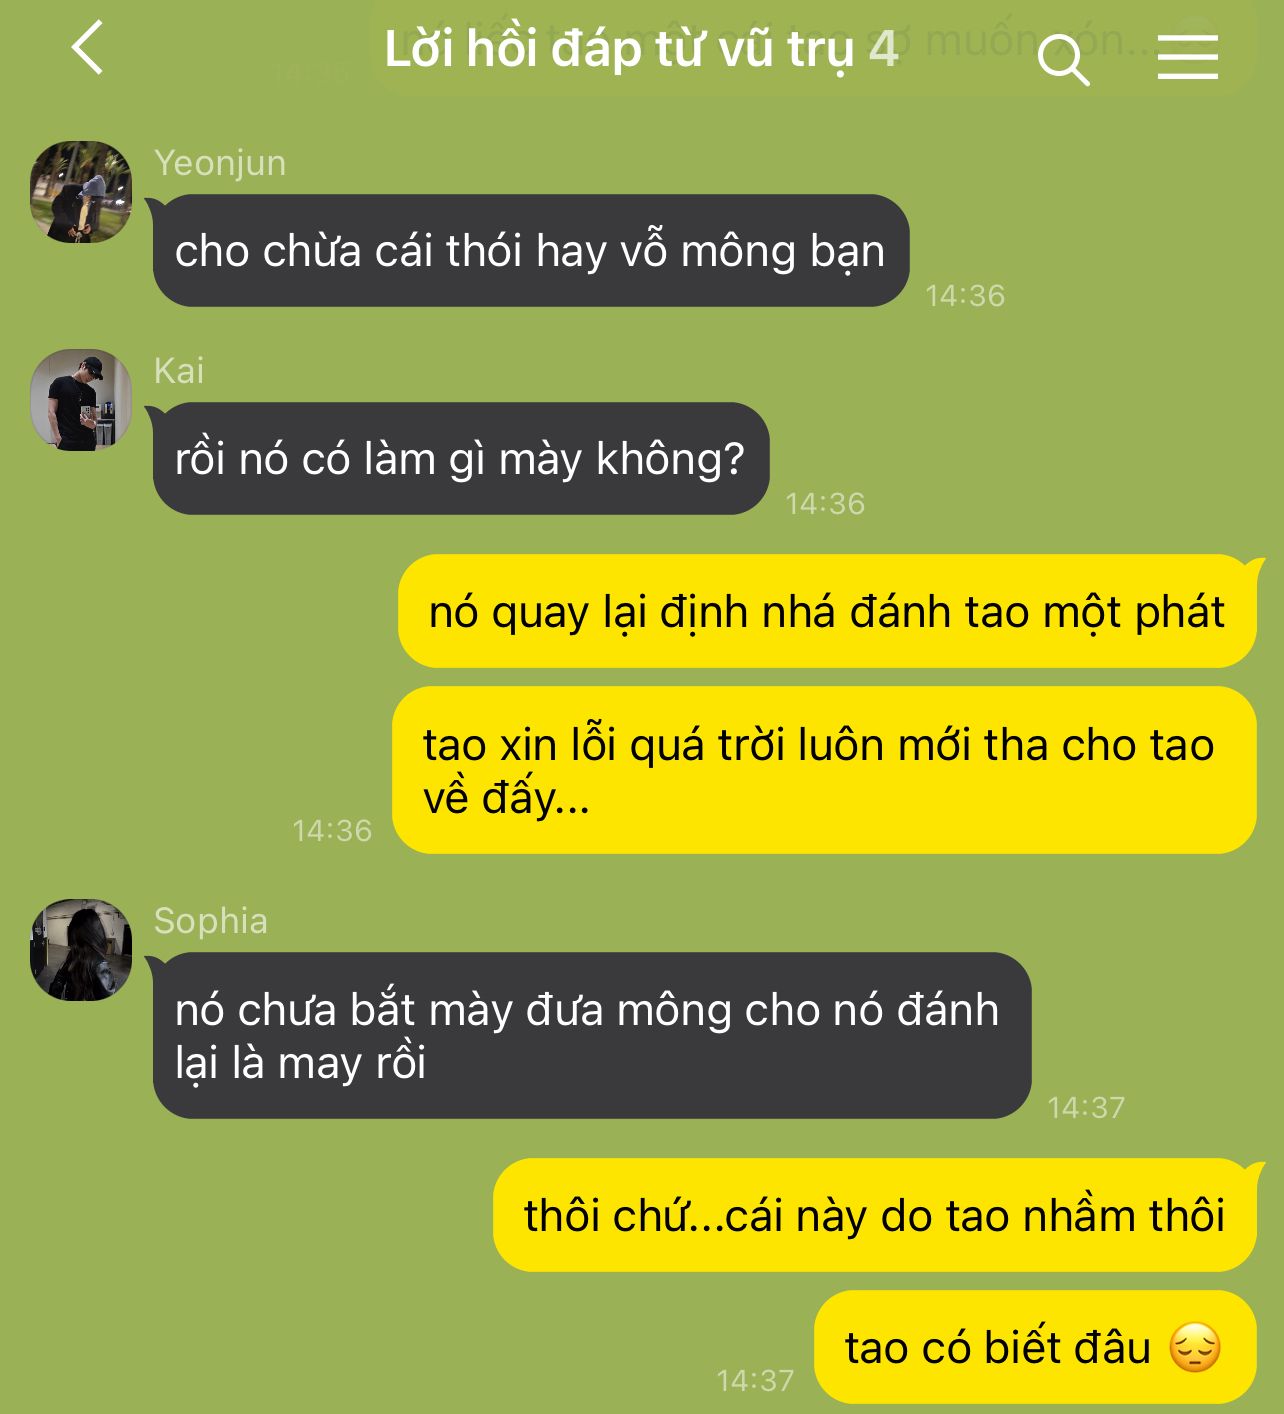Tap the pensive emoji in last message
The image size is (1284, 1414).
coord(1195,1347)
